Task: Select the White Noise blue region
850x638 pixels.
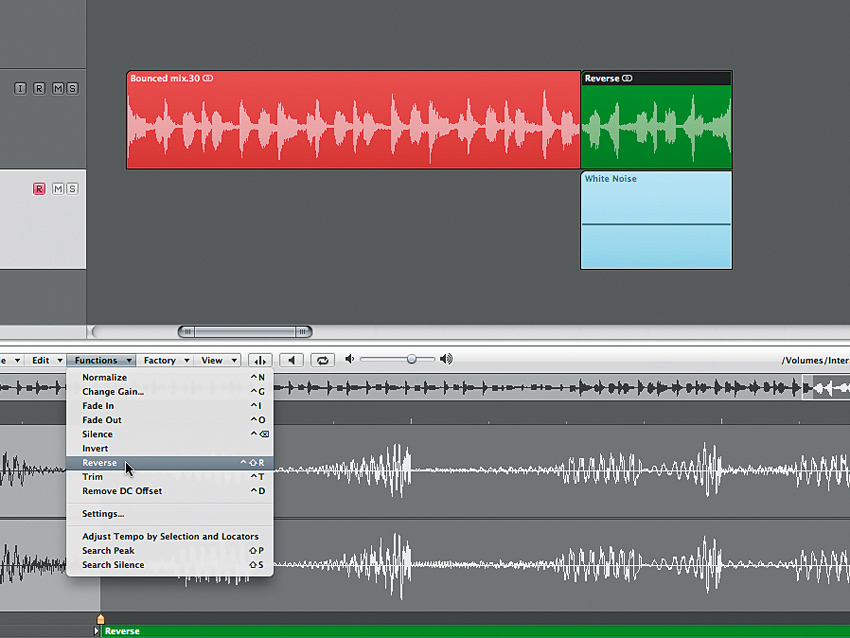Action: 656,220
